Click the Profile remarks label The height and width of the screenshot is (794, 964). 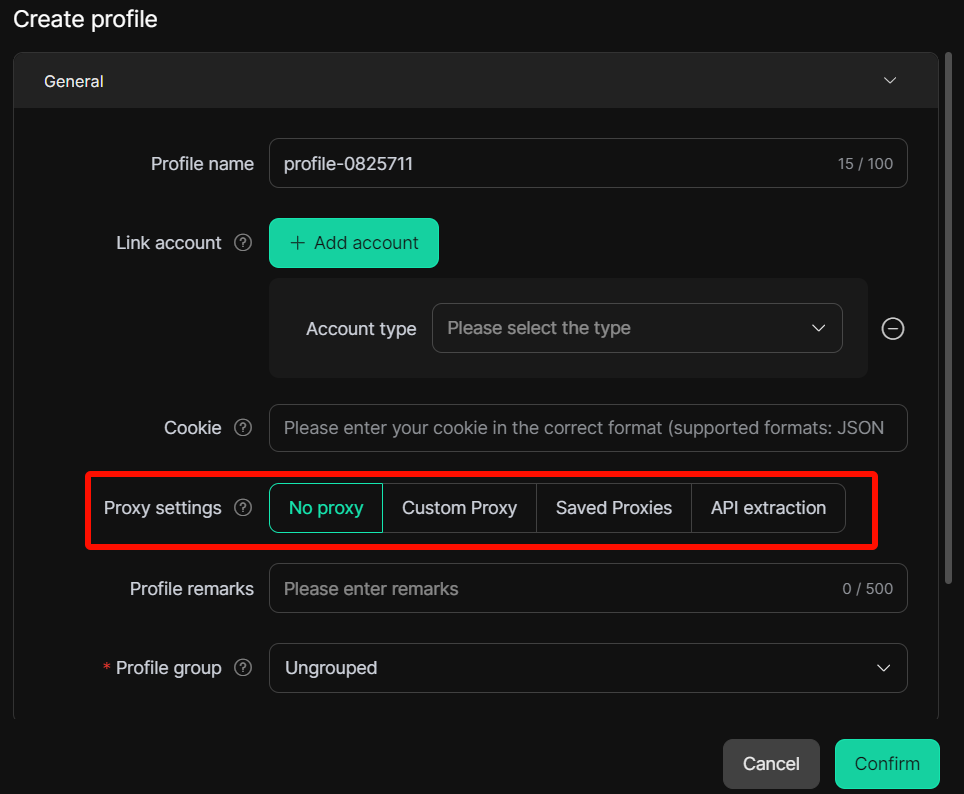(x=192, y=589)
